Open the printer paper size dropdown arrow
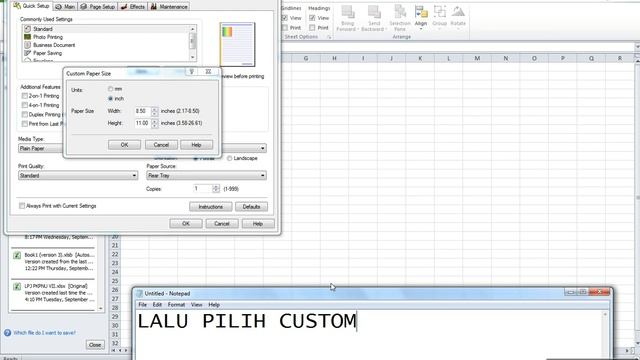Viewport: 640px width, 360px height. [262, 148]
